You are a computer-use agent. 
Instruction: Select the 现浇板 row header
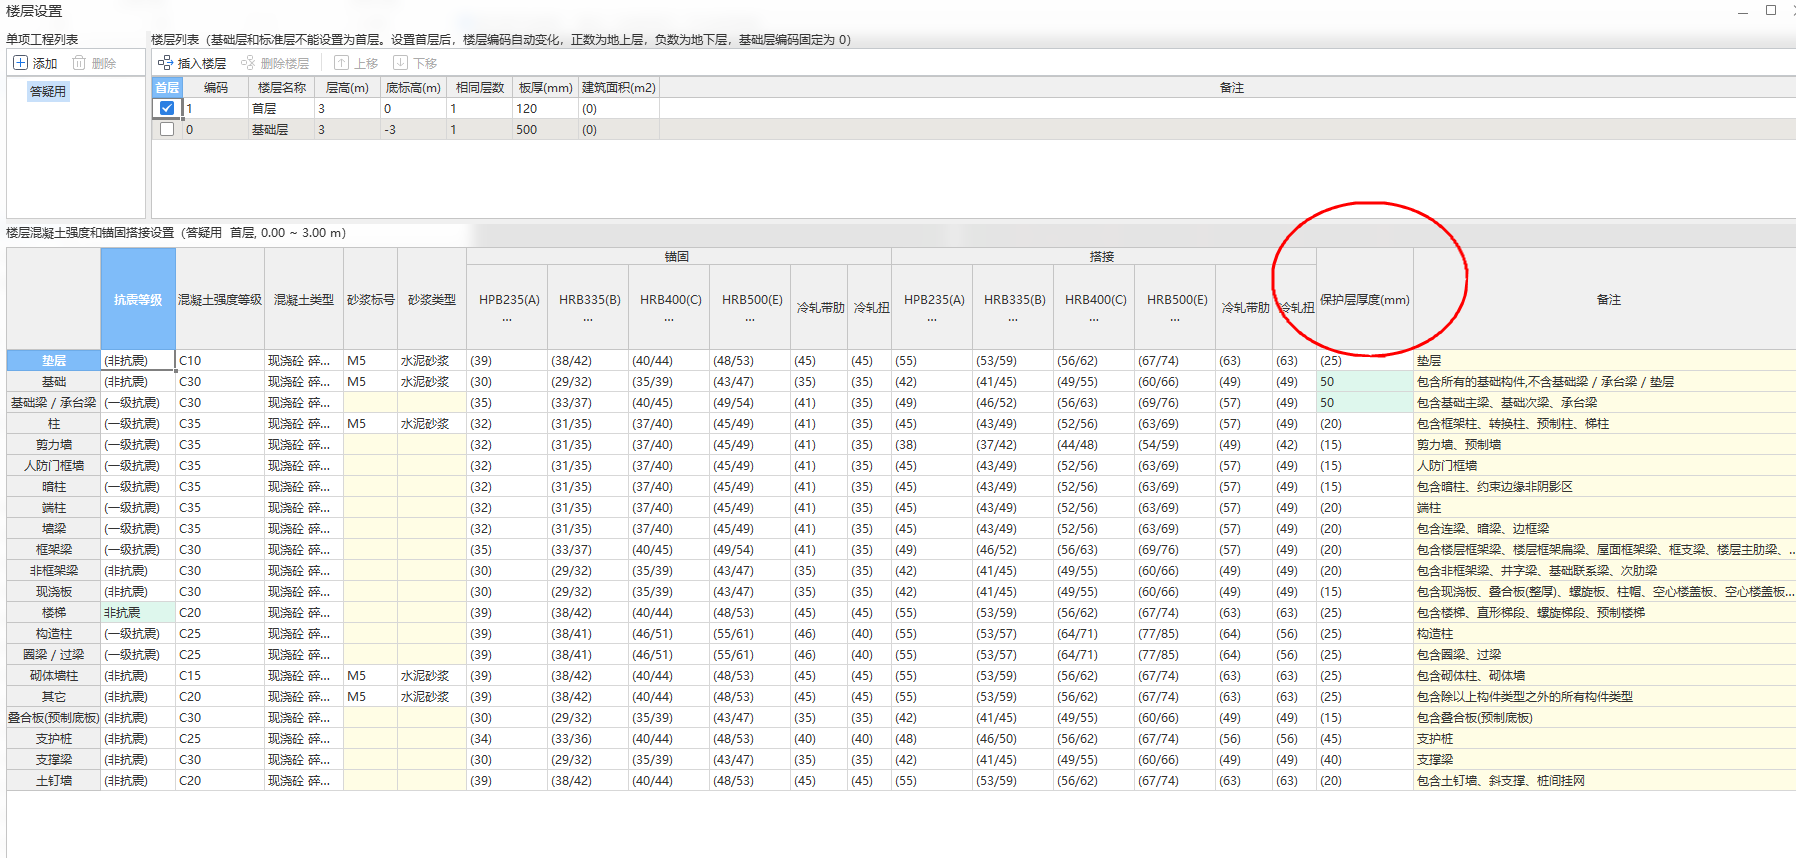point(54,591)
